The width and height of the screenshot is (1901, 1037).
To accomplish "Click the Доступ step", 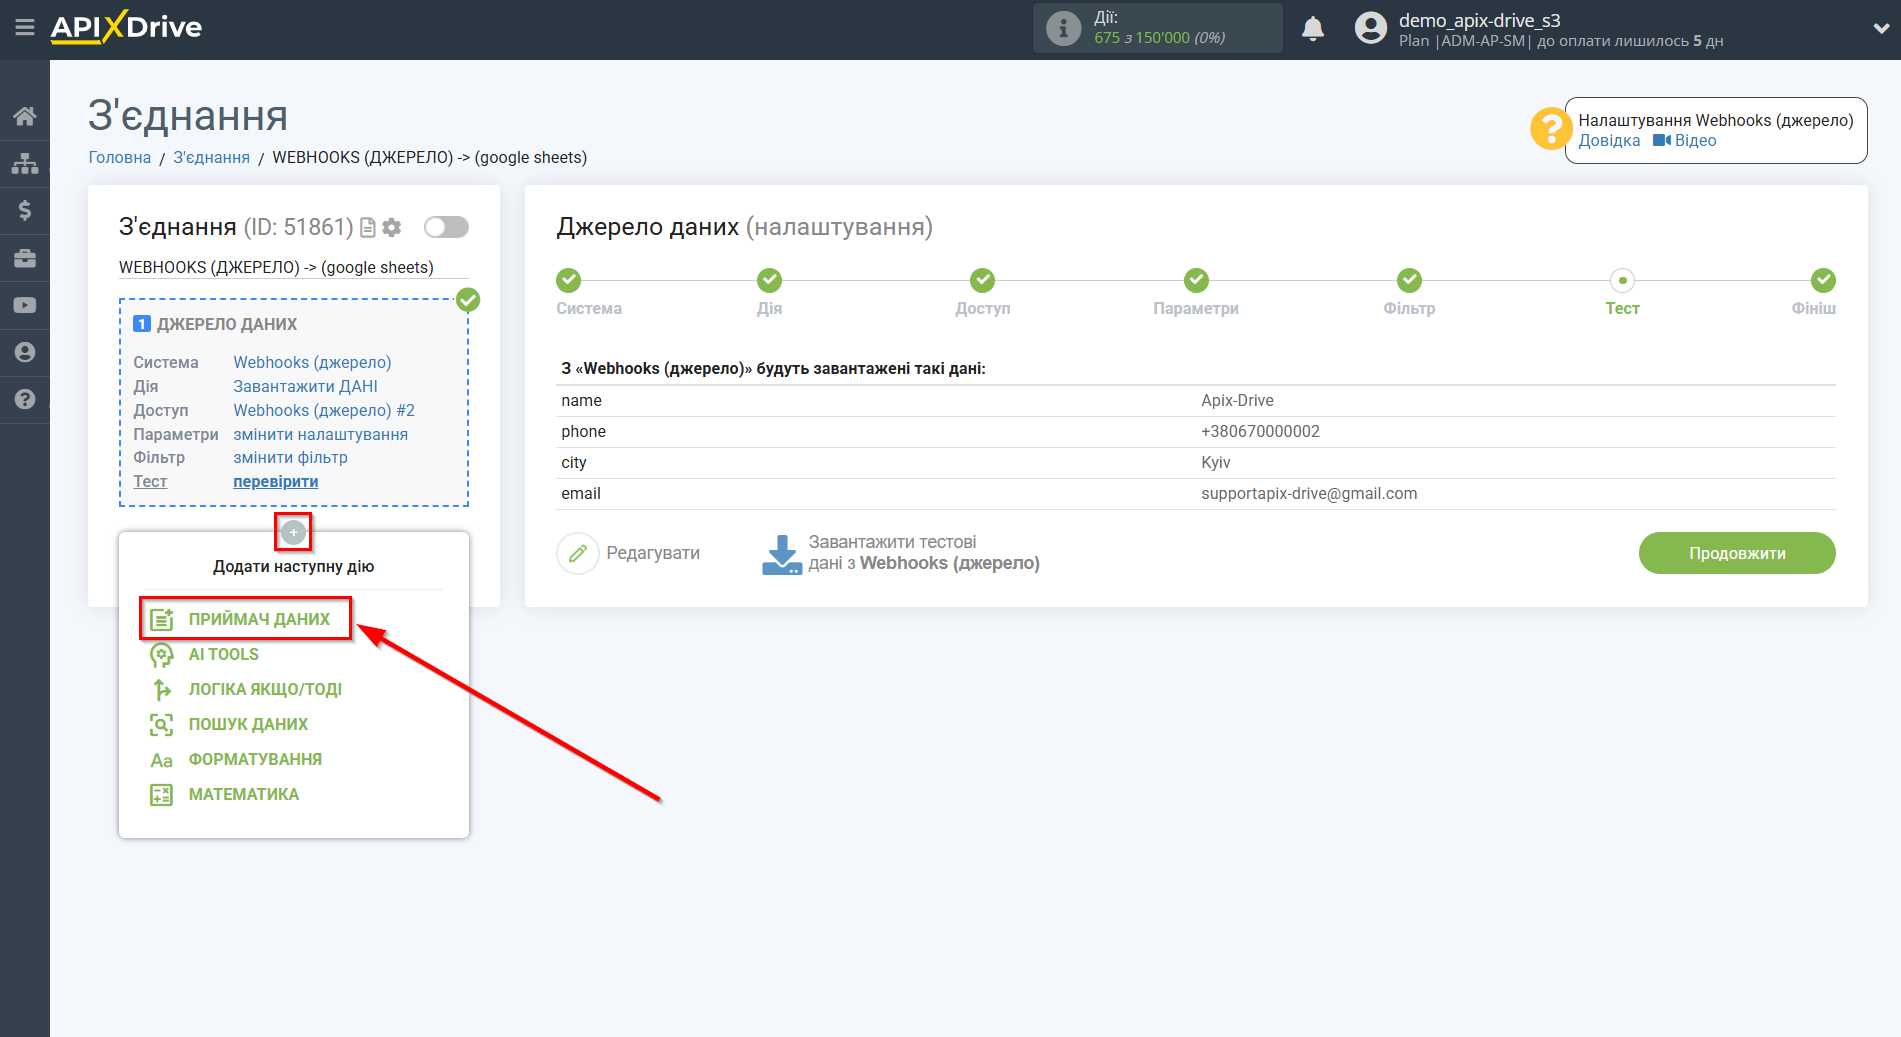I will click(x=983, y=293).
